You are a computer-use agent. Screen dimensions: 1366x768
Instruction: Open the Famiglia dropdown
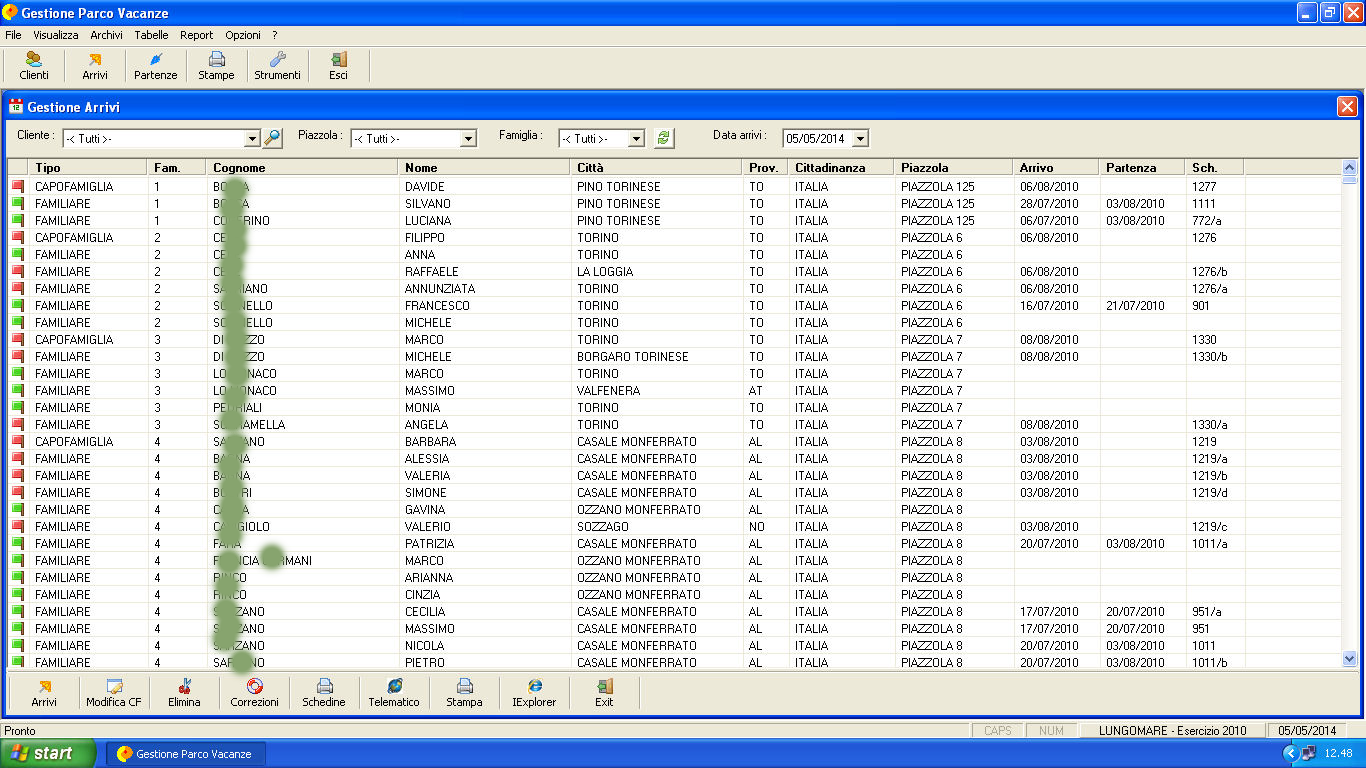pos(636,139)
